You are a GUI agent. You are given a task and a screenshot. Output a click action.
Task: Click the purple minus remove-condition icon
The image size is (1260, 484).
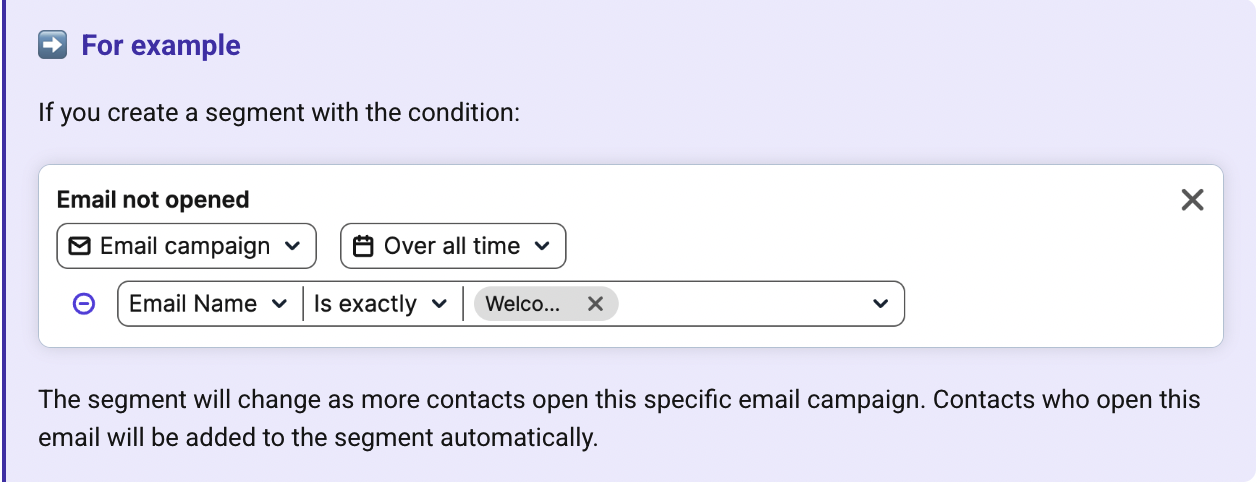pos(85,304)
